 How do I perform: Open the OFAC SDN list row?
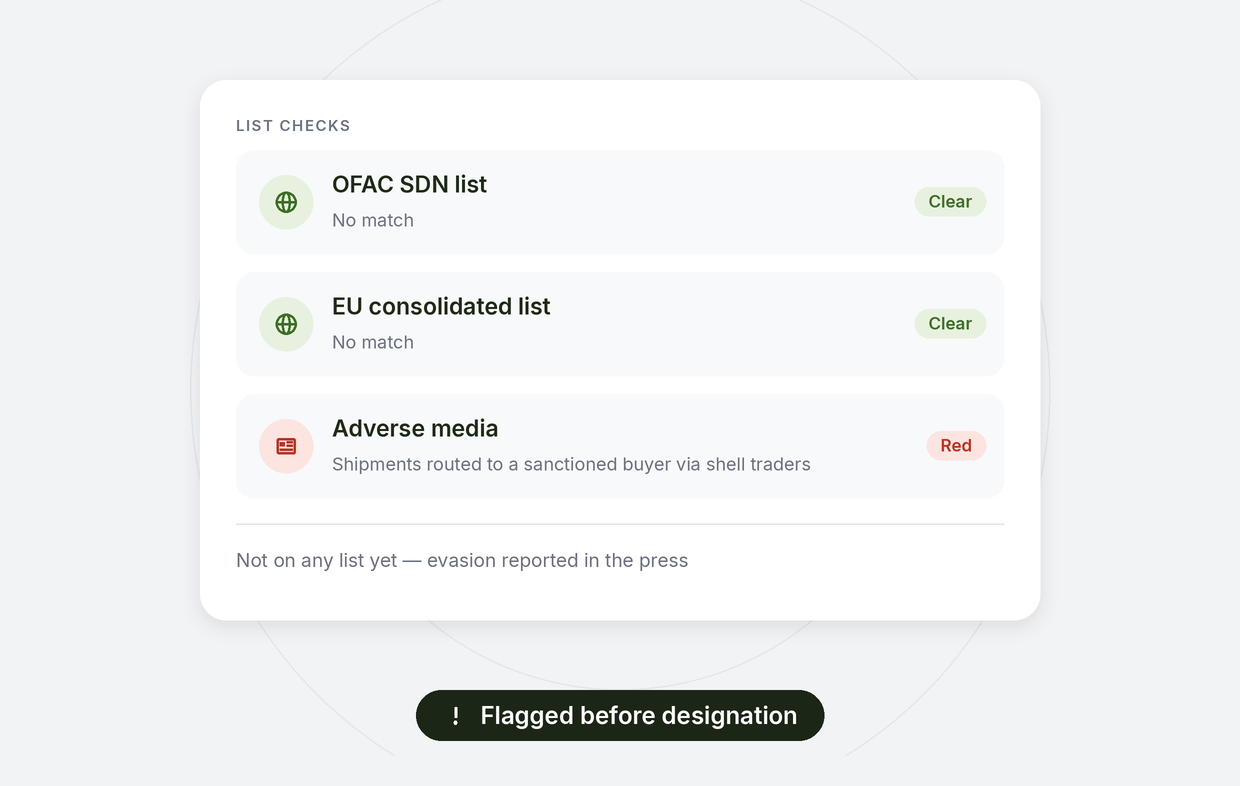point(620,202)
